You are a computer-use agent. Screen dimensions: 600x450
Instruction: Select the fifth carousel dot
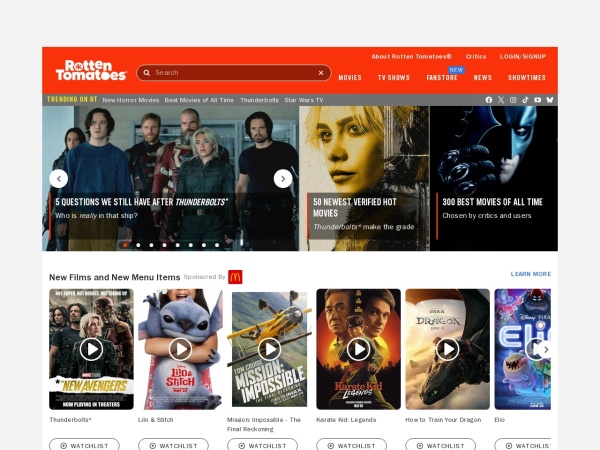click(178, 245)
